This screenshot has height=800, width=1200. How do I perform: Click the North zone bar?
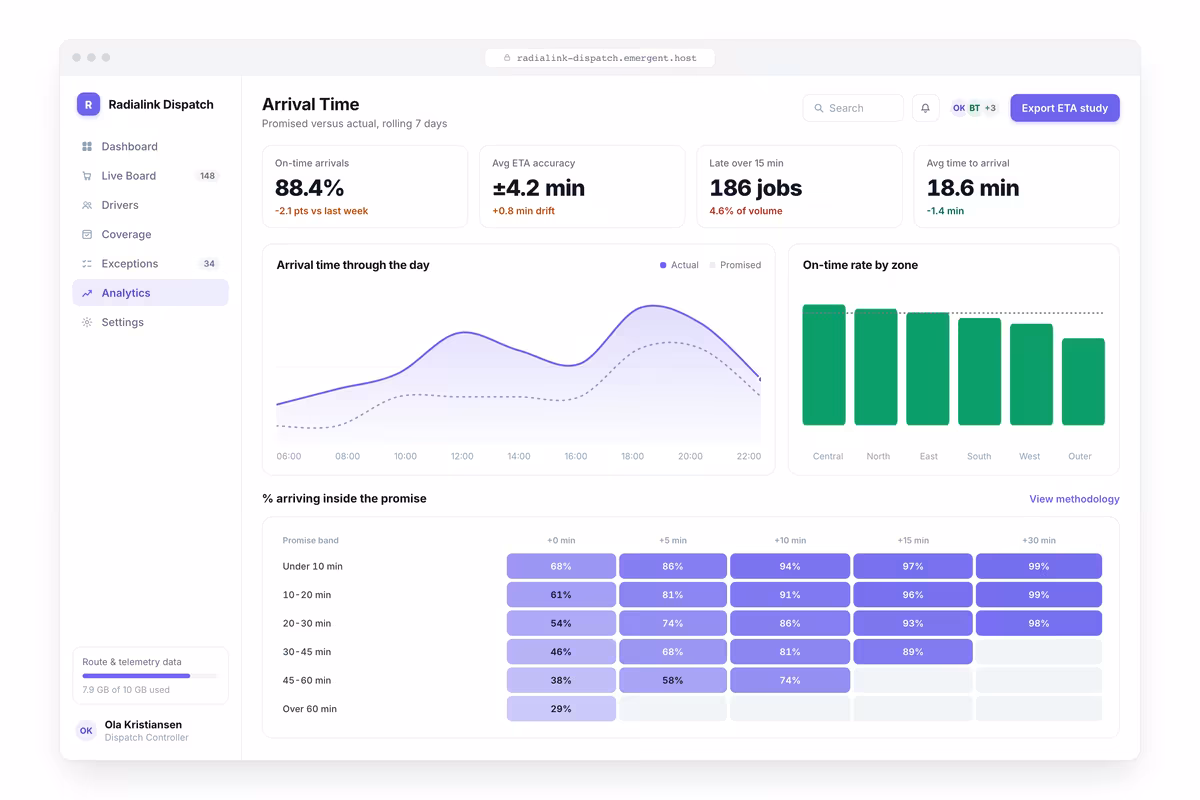(876, 367)
